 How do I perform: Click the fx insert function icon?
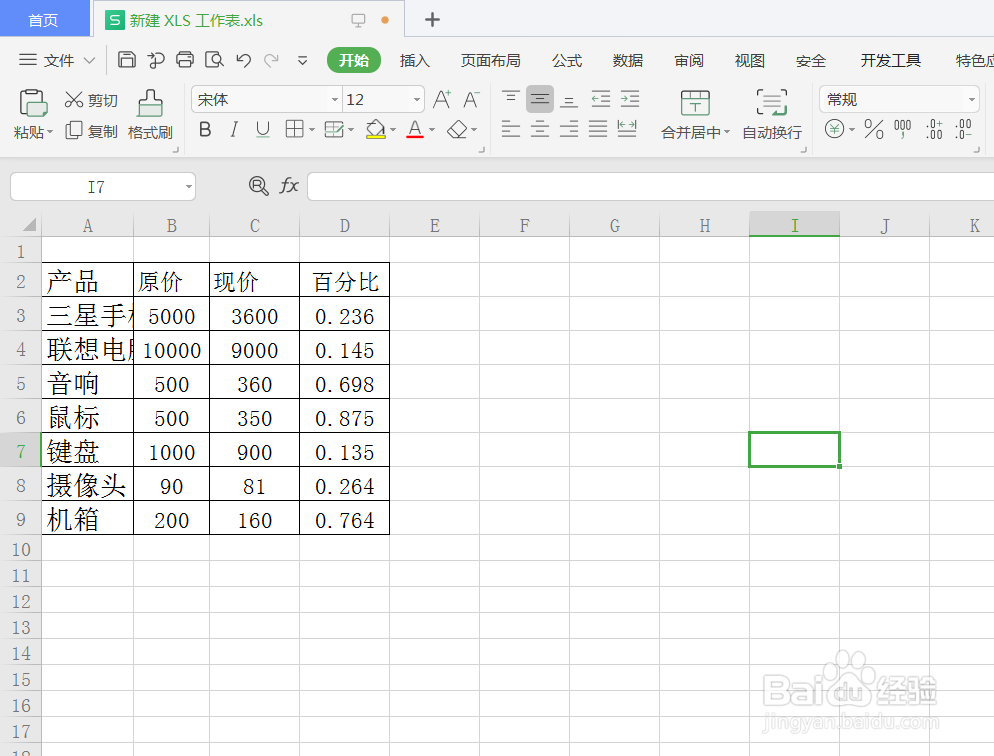[289, 186]
